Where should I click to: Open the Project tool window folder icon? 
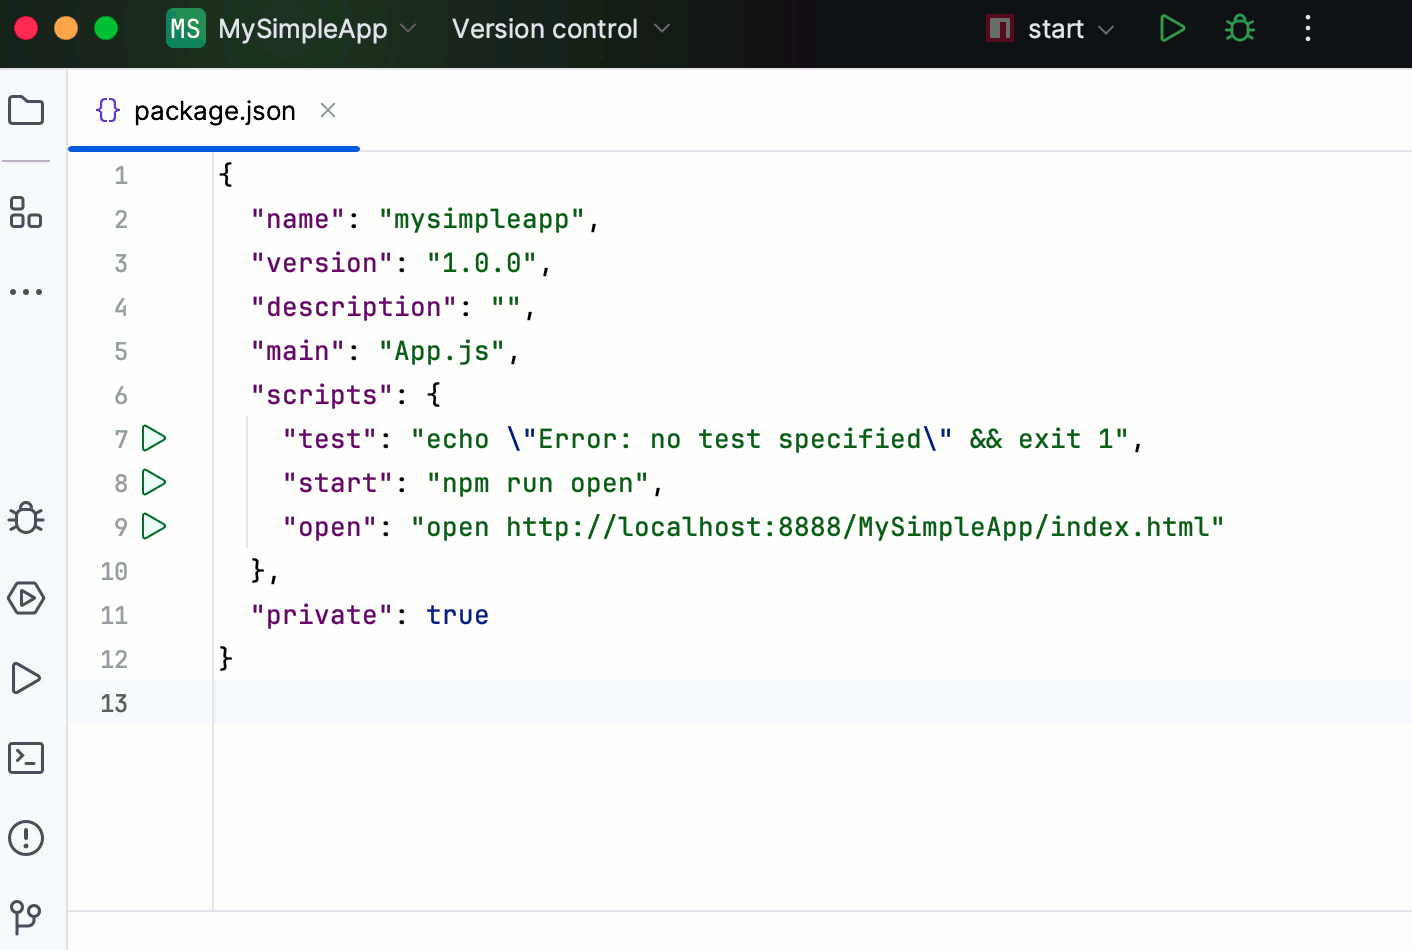tap(26, 110)
